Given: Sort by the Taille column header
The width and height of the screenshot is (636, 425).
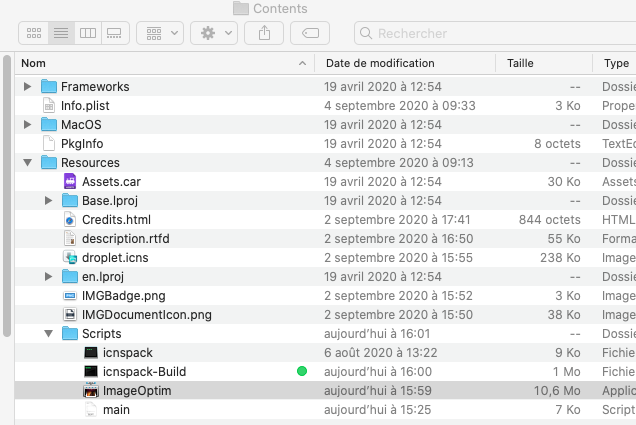Looking at the screenshot, I should [544, 63].
